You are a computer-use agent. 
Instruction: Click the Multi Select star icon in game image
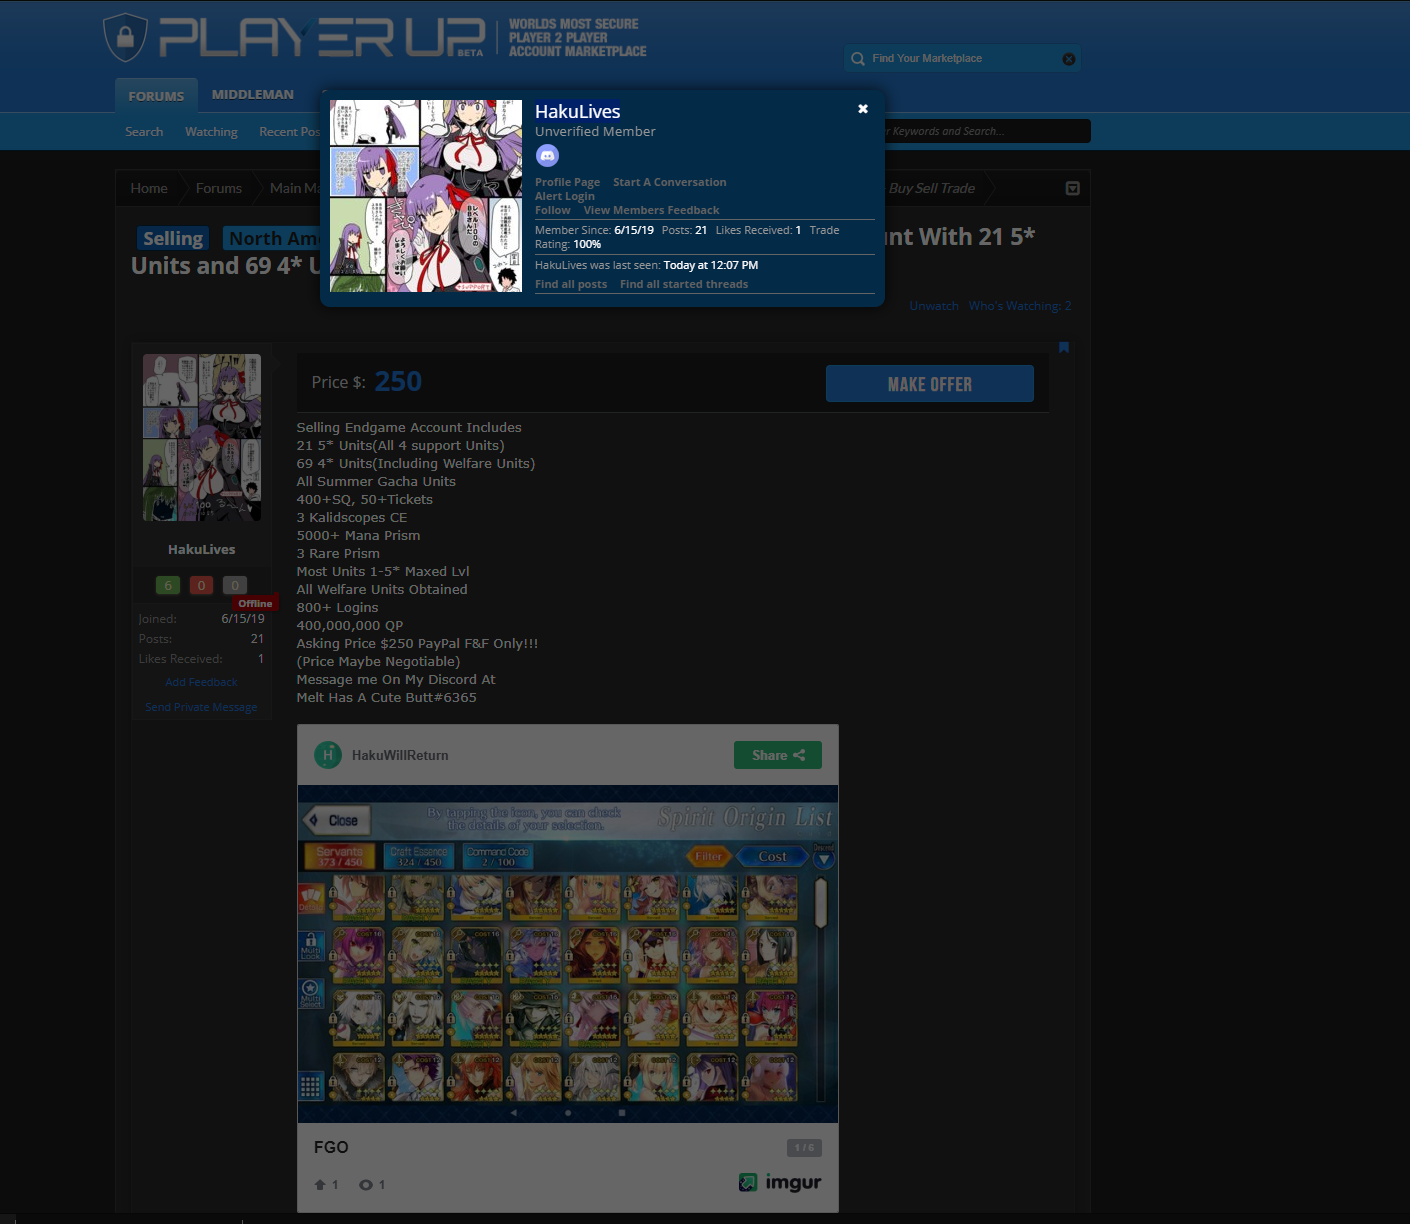pyautogui.click(x=311, y=993)
